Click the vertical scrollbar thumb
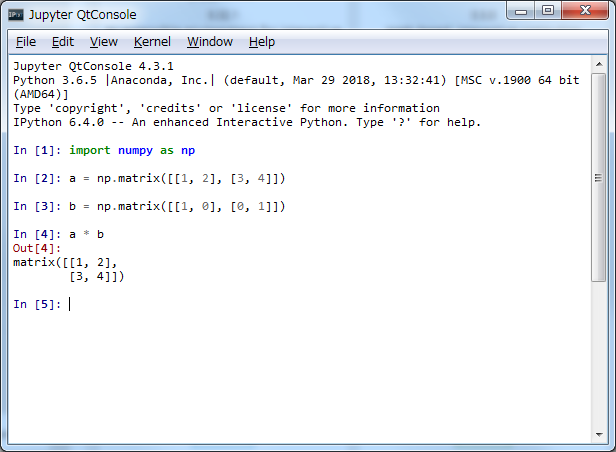The width and height of the screenshot is (616, 452). point(599,178)
